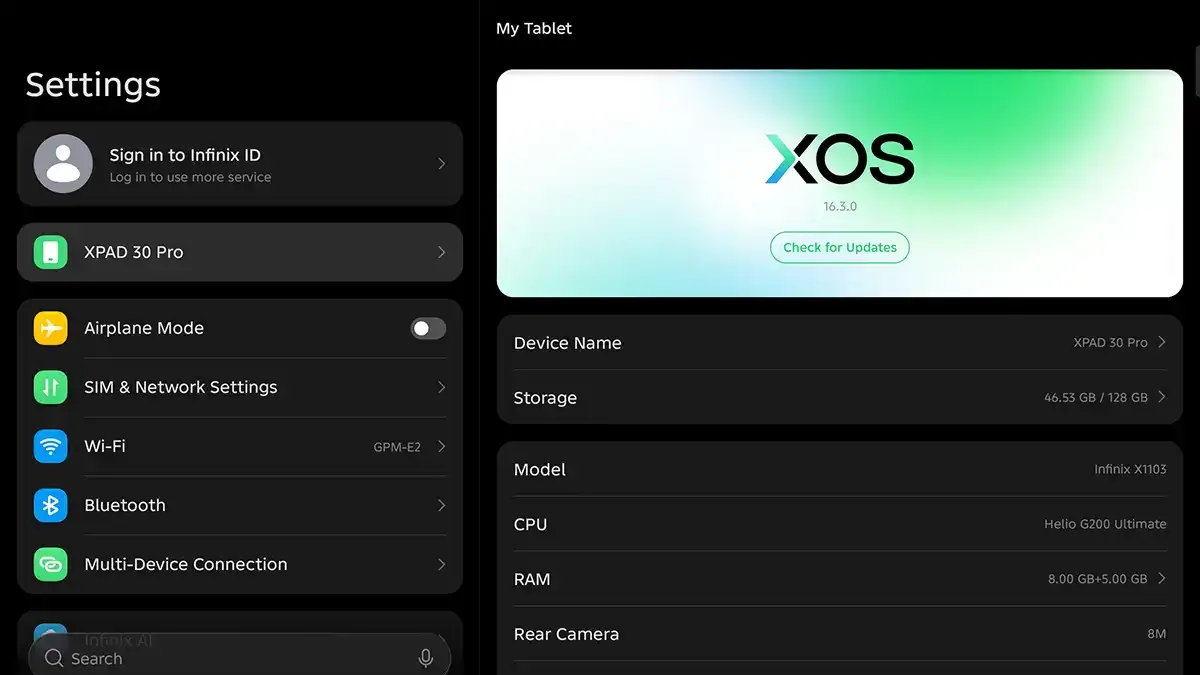Click the CPU row label
1200x675 pixels.
click(530, 525)
